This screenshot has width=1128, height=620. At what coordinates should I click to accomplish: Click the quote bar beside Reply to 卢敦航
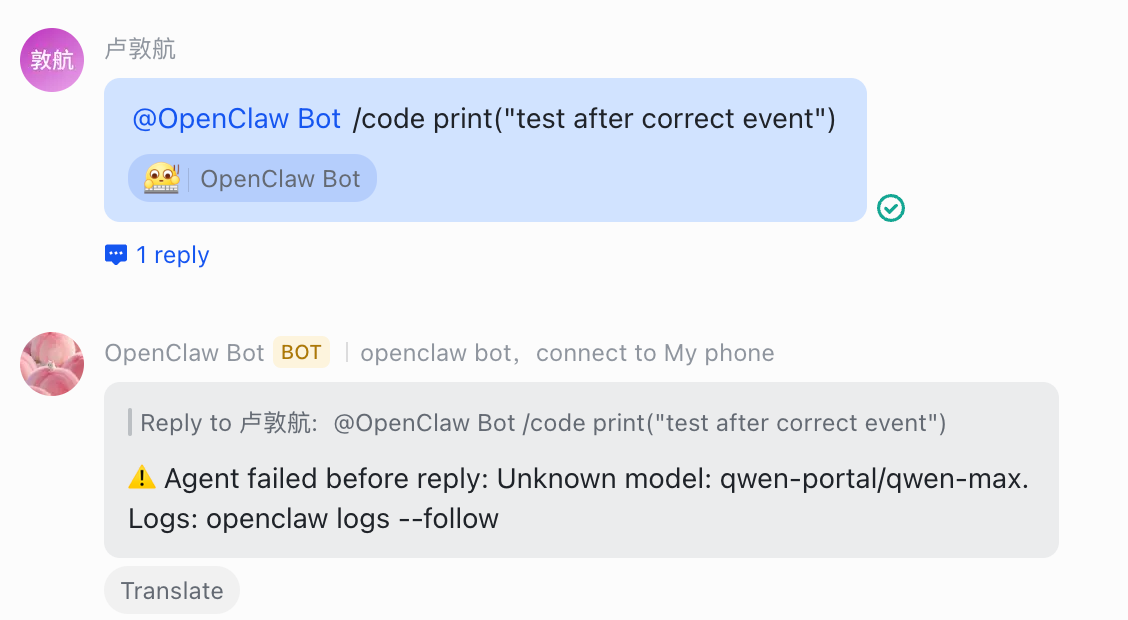point(130,423)
